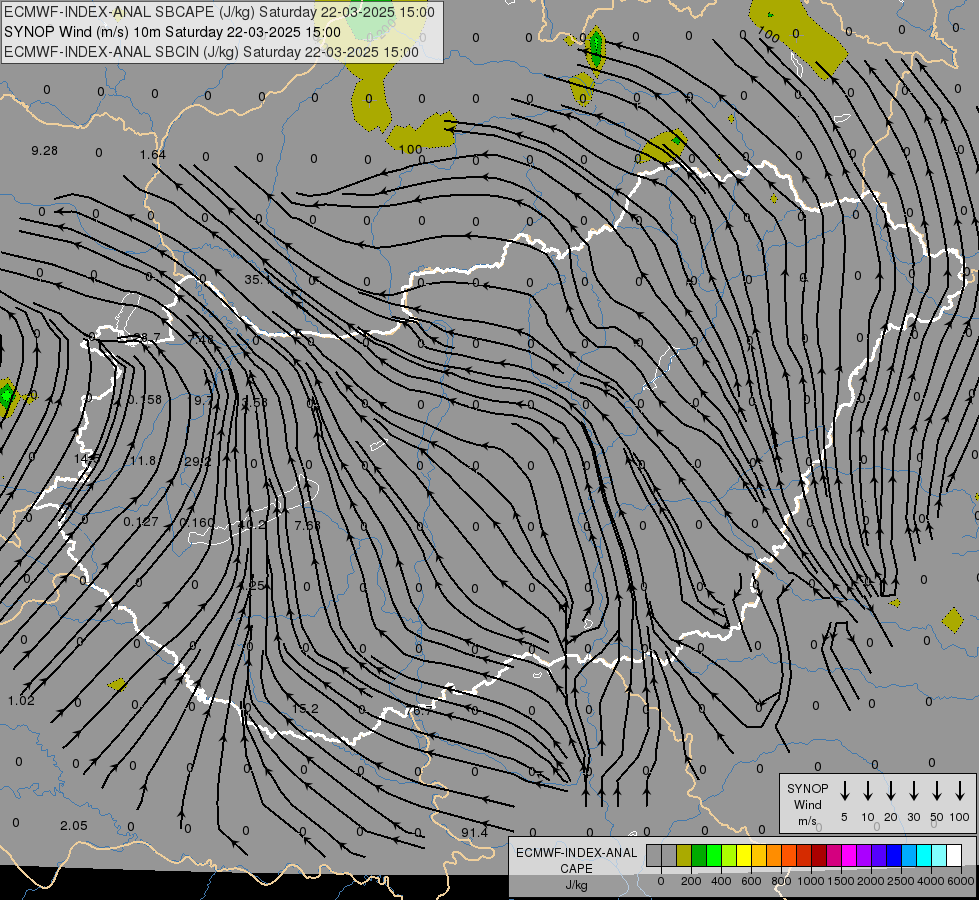979x900 pixels.
Task: Click the 'ECMWF-INDEX-ANAL CAPE J/kg' legend heading
Action: click(x=576, y=869)
